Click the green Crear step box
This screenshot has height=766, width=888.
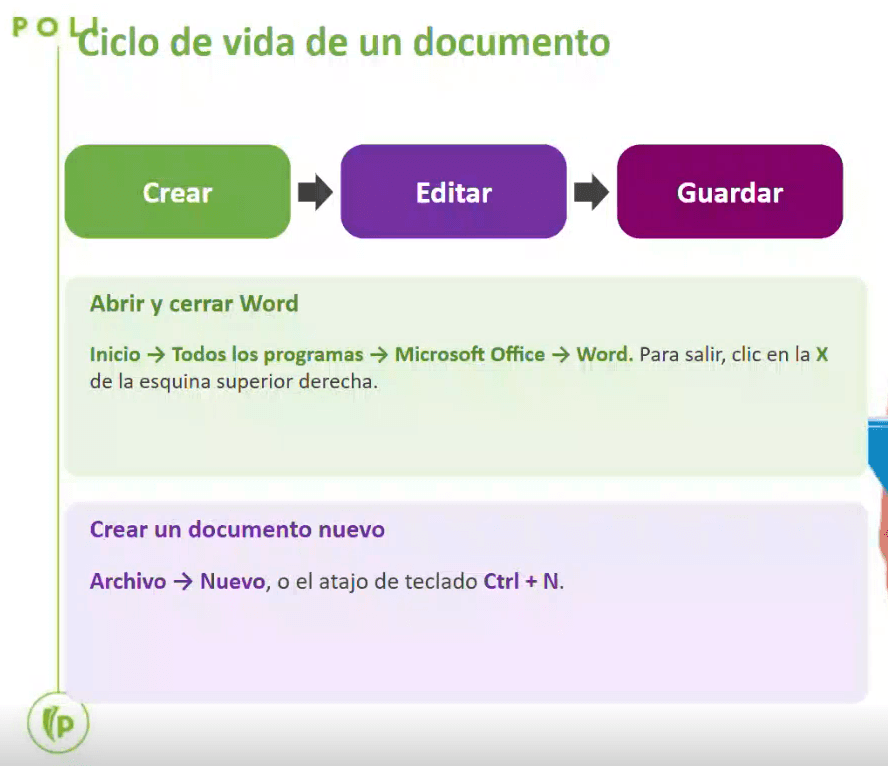[x=178, y=191]
